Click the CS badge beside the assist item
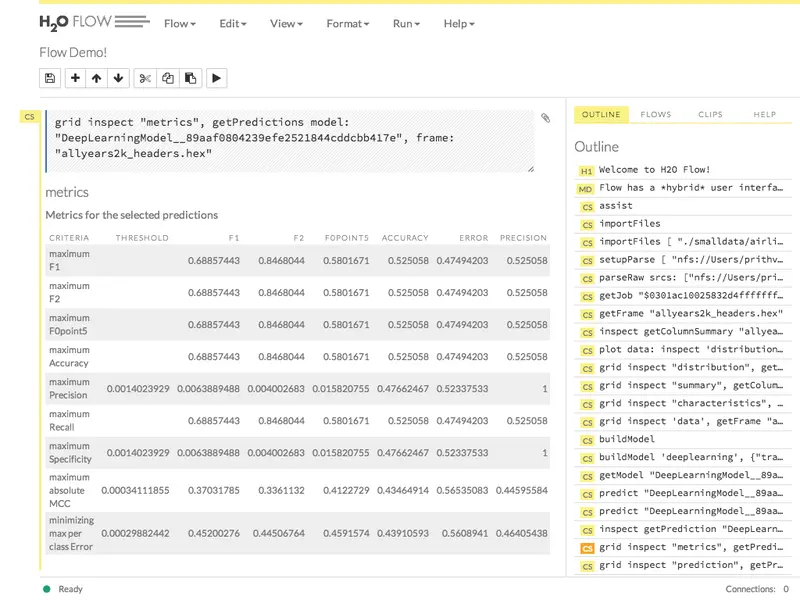 [x=587, y=207]
